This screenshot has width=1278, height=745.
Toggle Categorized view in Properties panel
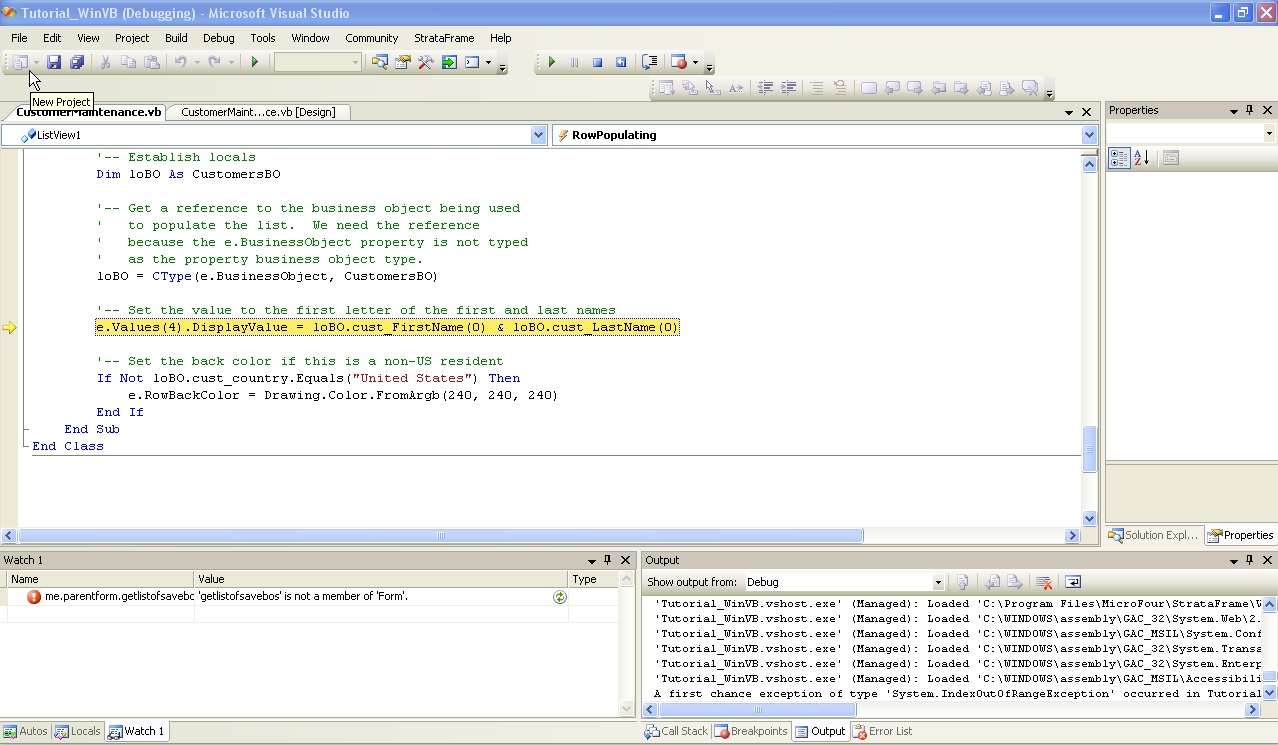pyautogui.click(x=1119, y=158)
